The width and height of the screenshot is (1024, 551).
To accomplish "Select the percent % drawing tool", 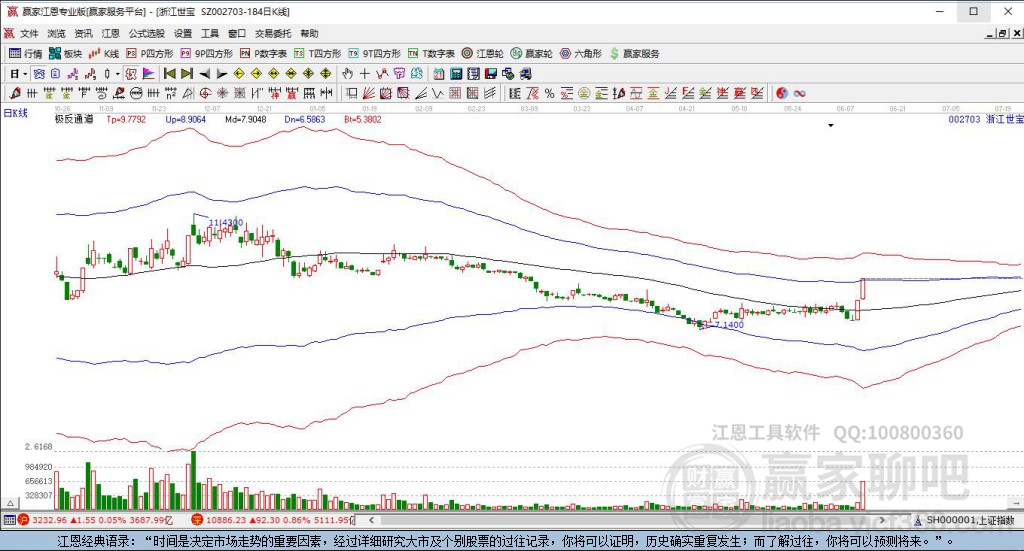I will [x=549, y=93].
